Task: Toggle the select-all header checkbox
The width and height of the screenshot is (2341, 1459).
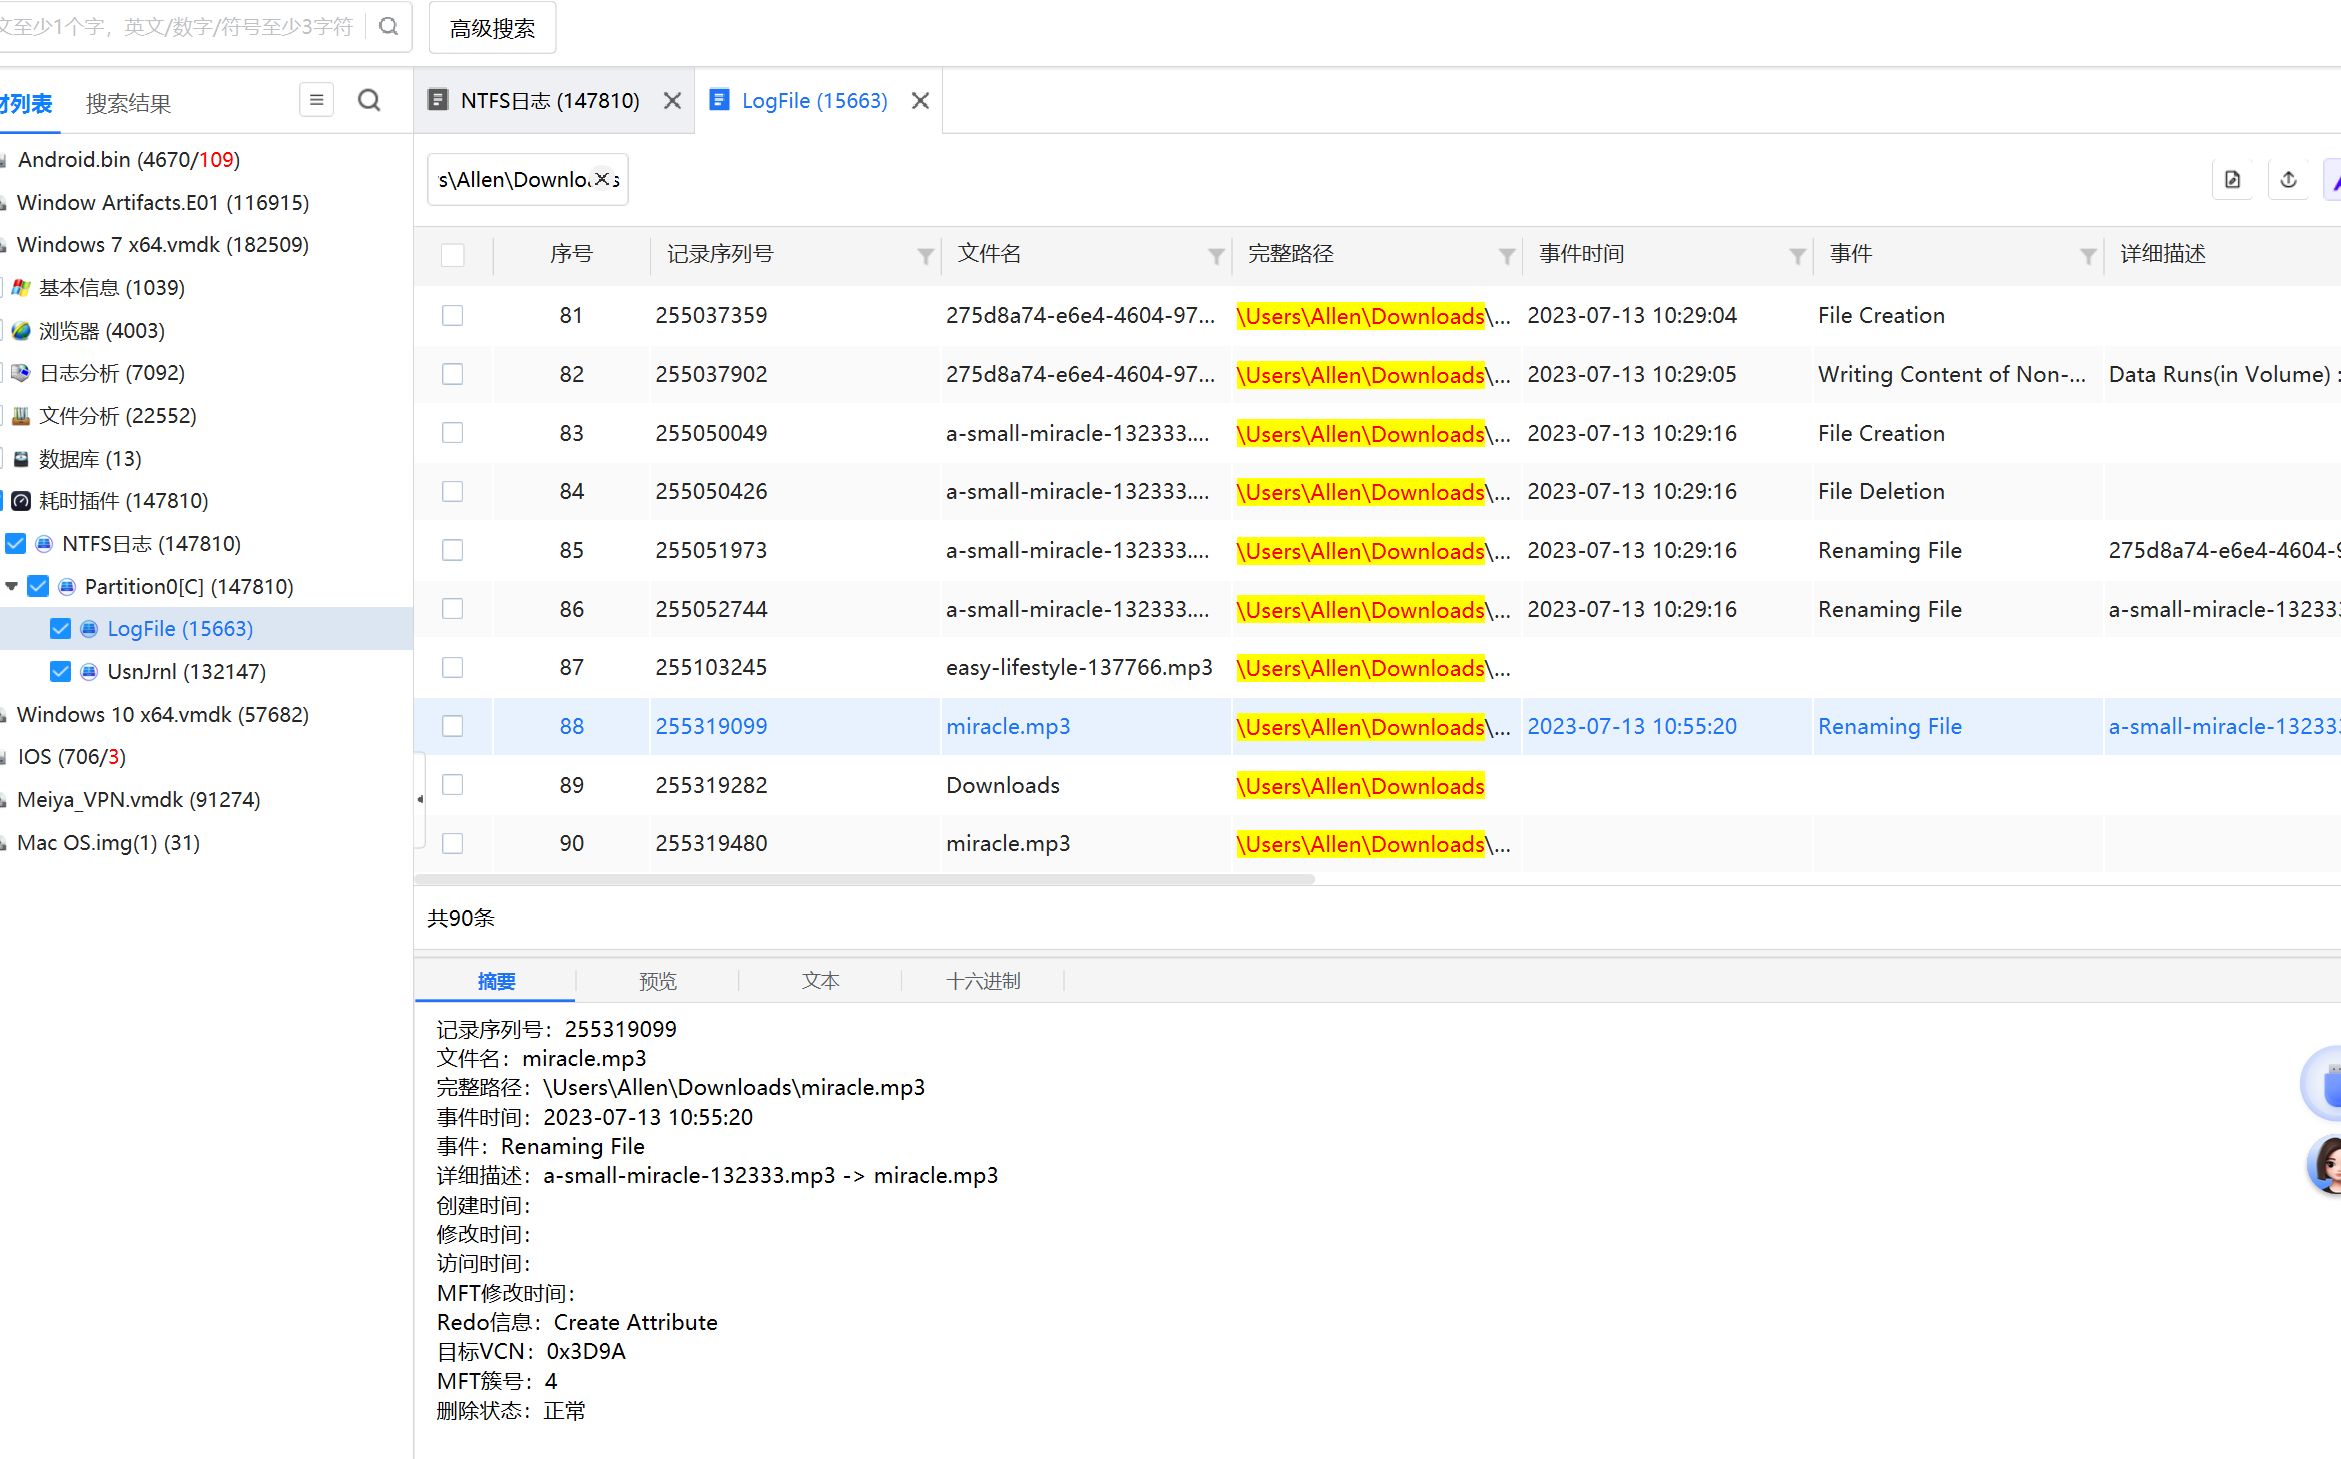Action: 453,255
